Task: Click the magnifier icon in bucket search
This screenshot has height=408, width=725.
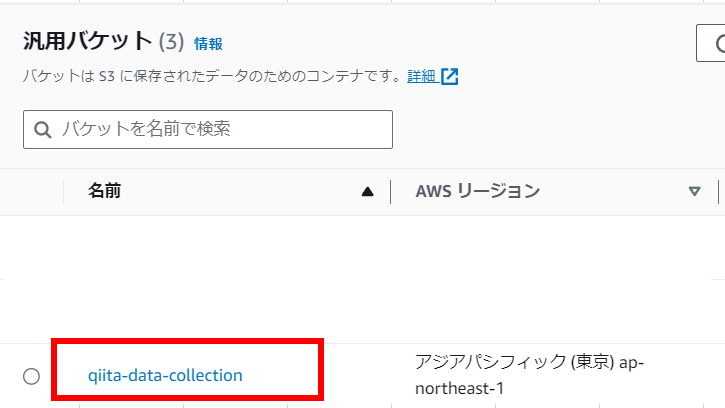Action: pos(43,130)
